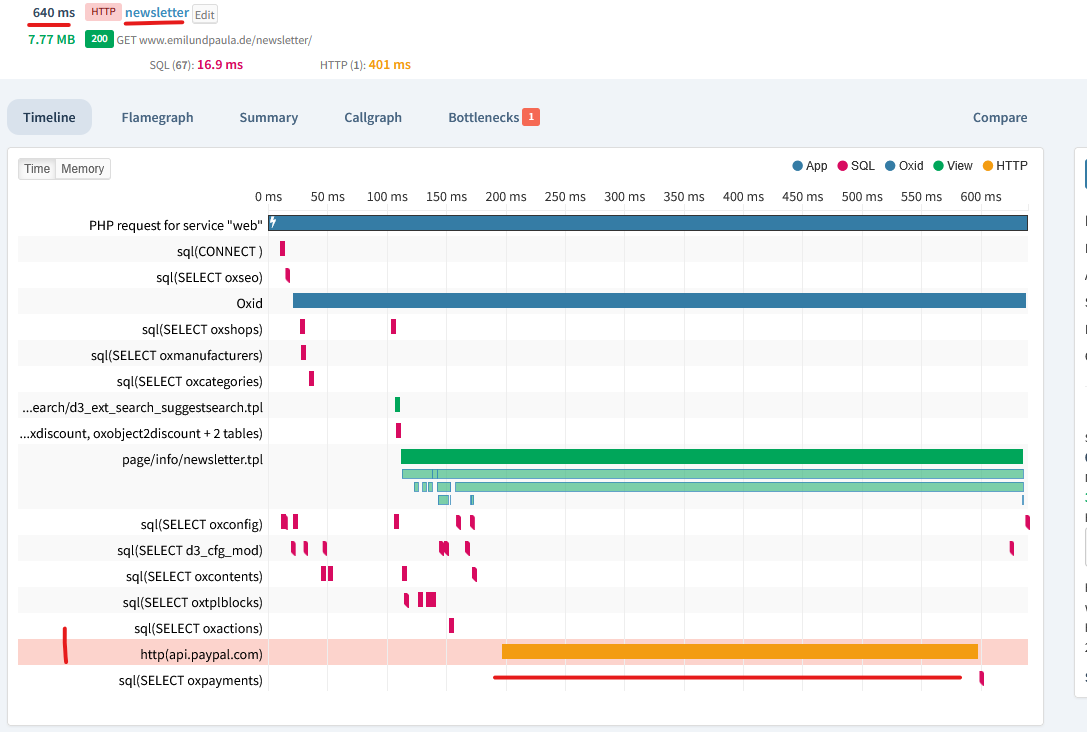This screenshot has height=732, width=1087.
Task: Open the Summary tab
Action: point(268,117)
